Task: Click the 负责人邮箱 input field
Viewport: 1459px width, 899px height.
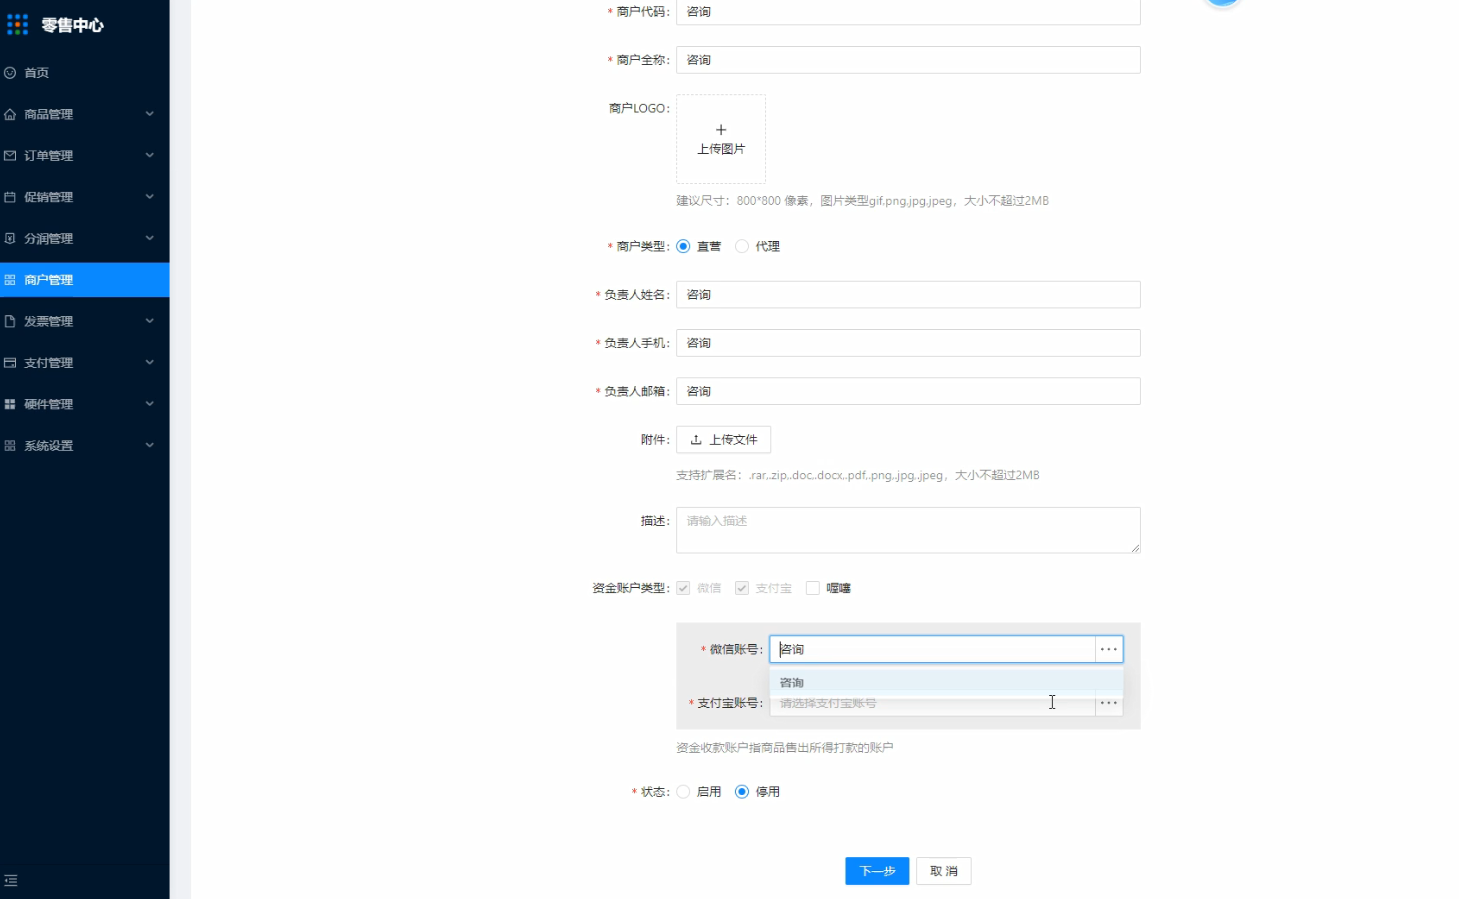Action: coord(908,391)
